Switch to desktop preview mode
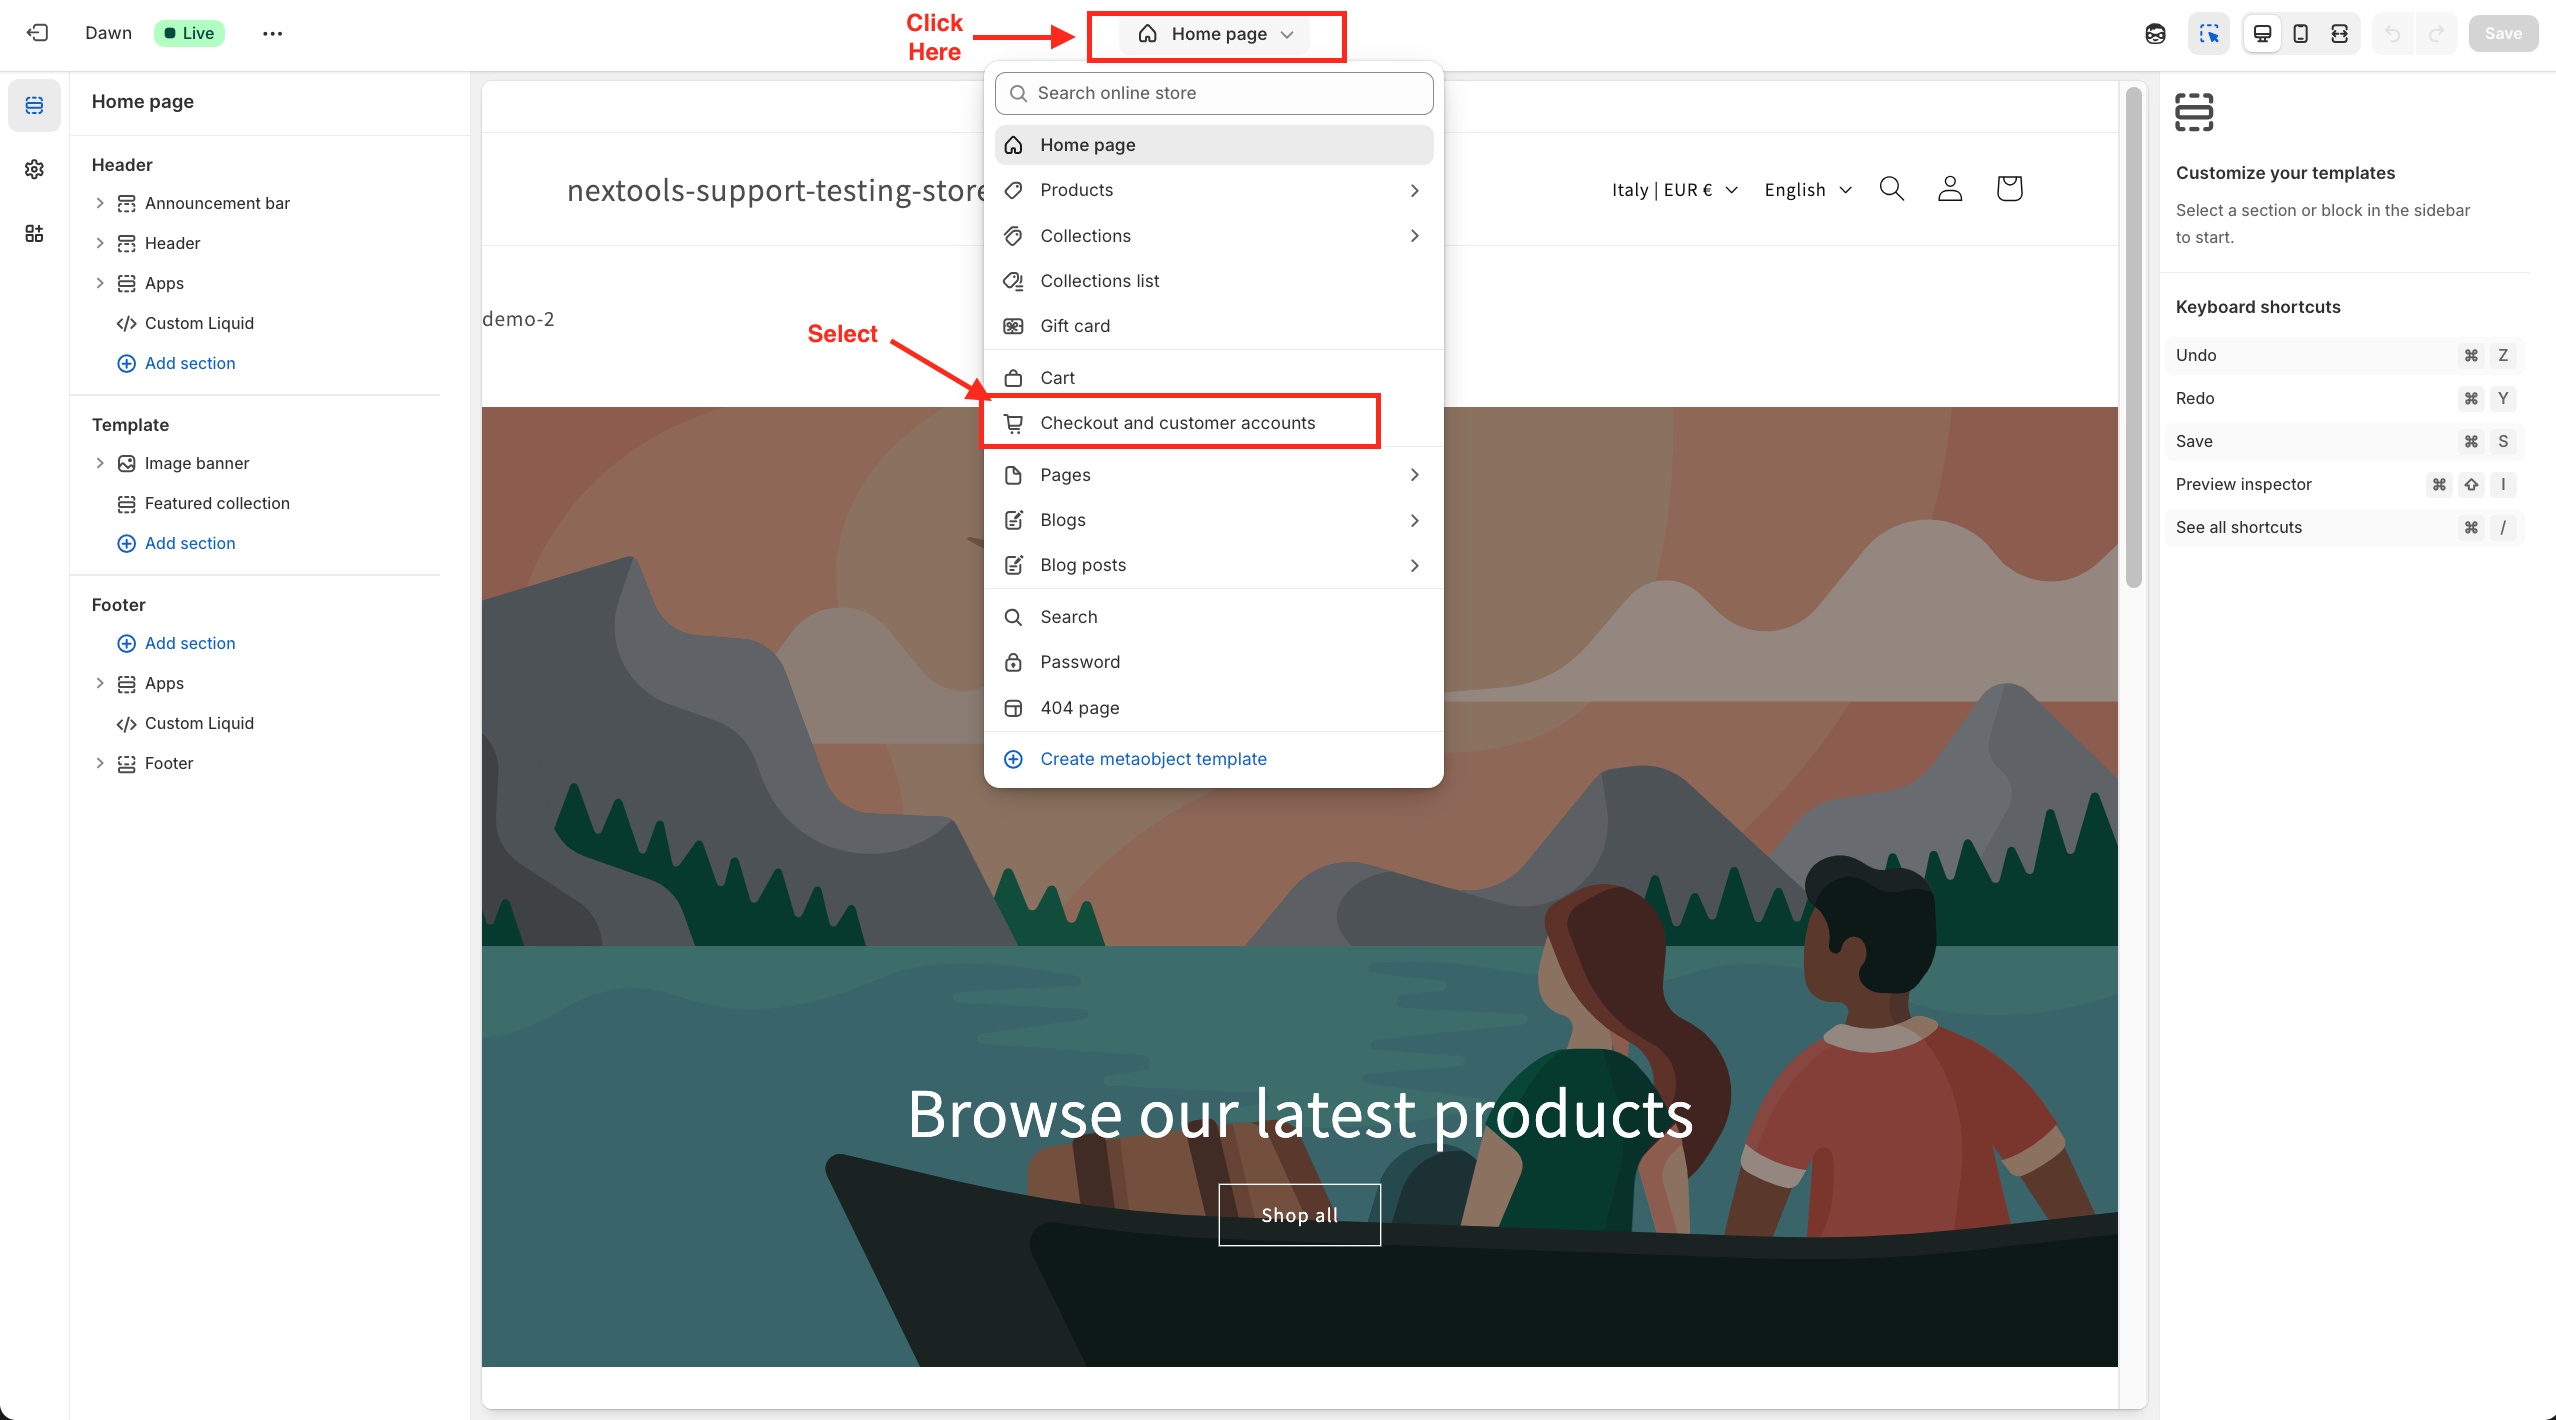This screenshot has height=1420, width=2556. tap(2262, 33)
